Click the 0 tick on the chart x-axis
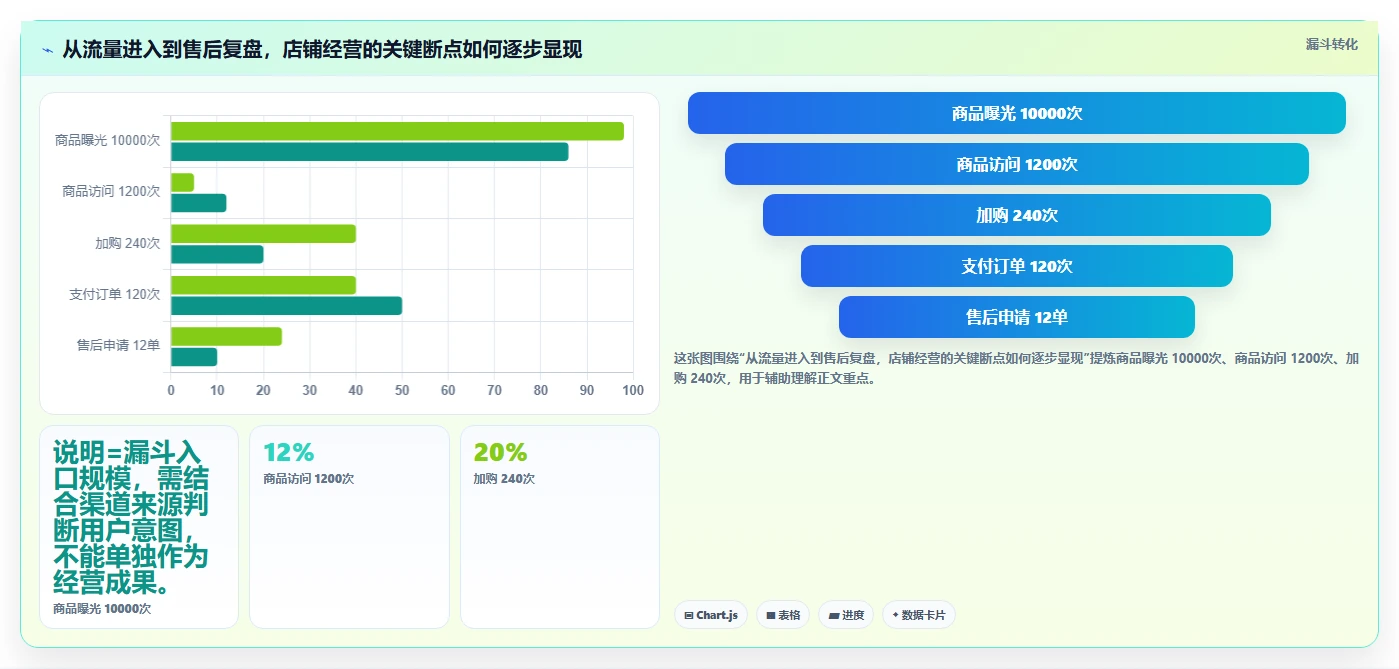Image resolution: width=1399 pixels, height=669 pixels. tap(171, 390)
